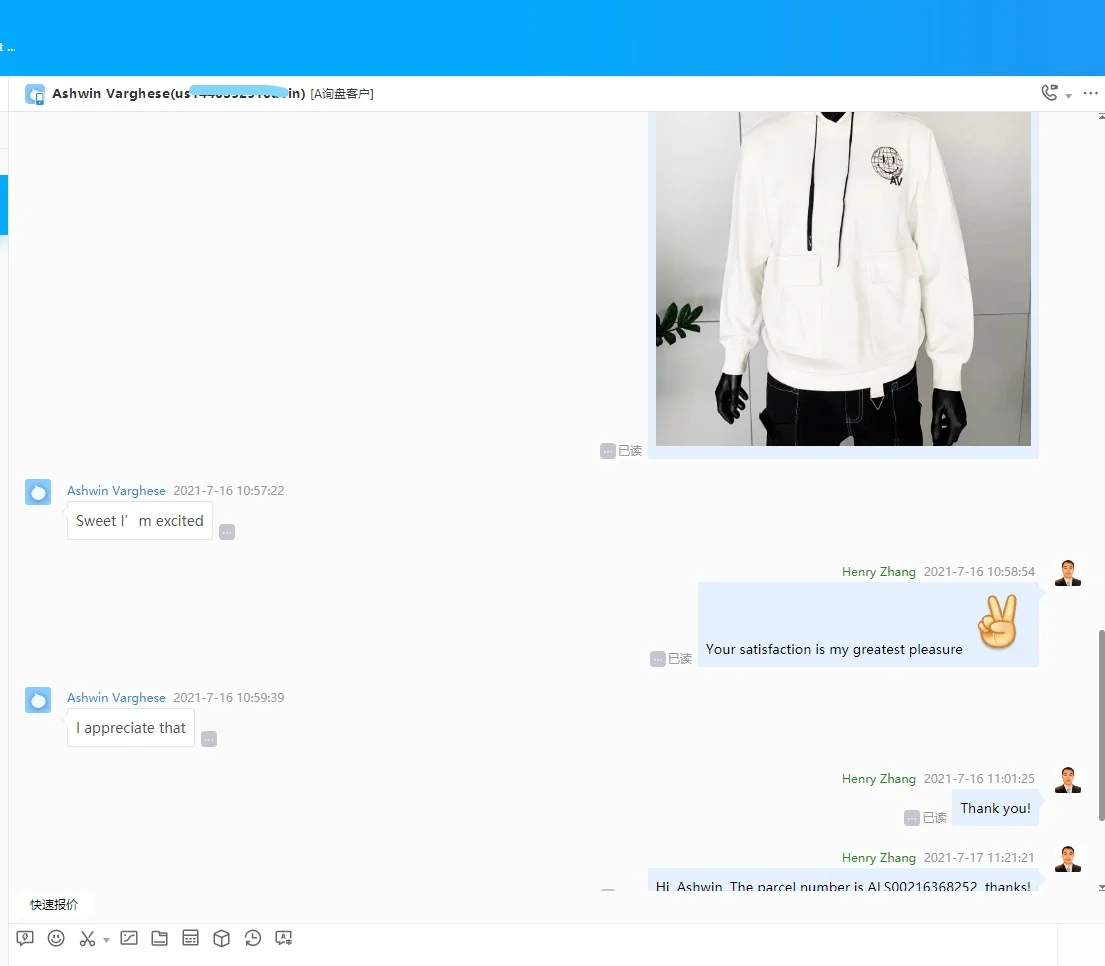Image resolution: width=1105 pixels, height=966 pixels.
Task: Open the calculator icon in toolbar
Action: pos(190,938)
